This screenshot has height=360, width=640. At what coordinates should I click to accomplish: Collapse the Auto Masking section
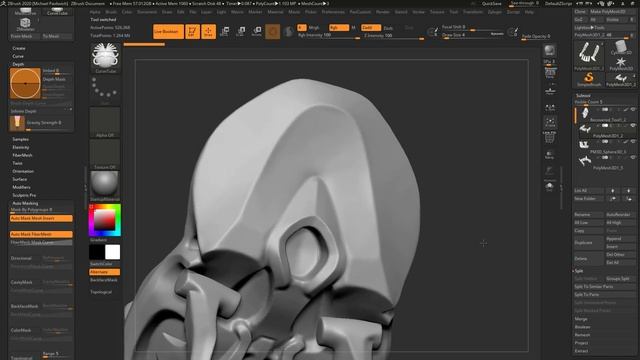point(25,203)
